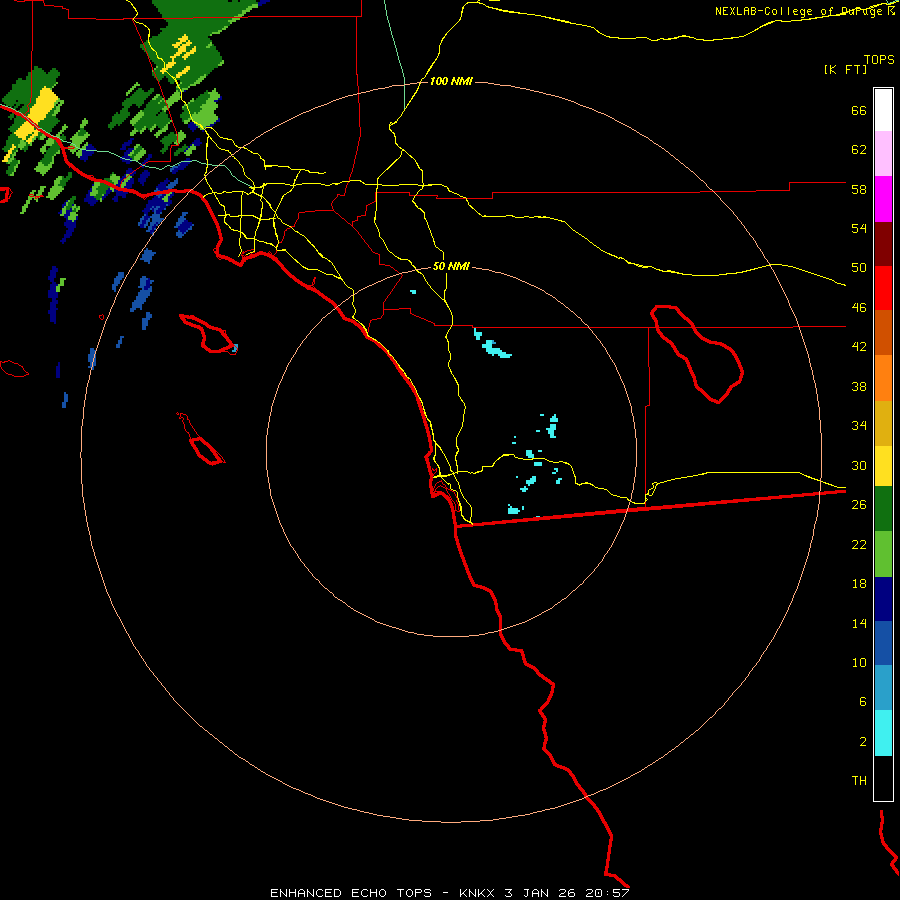Click the "50" scale value in legend
900x900 pixels.
859,268
